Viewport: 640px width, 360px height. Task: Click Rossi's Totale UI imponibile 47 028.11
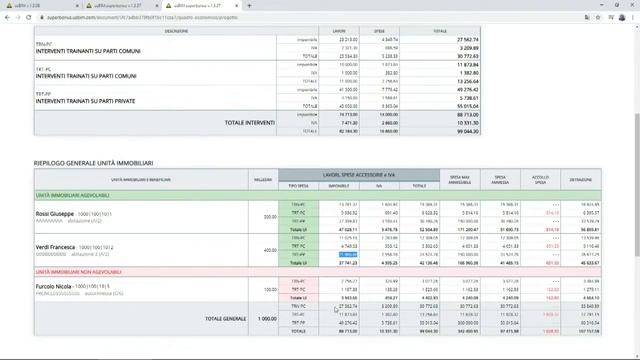click(x=348, y=230)
